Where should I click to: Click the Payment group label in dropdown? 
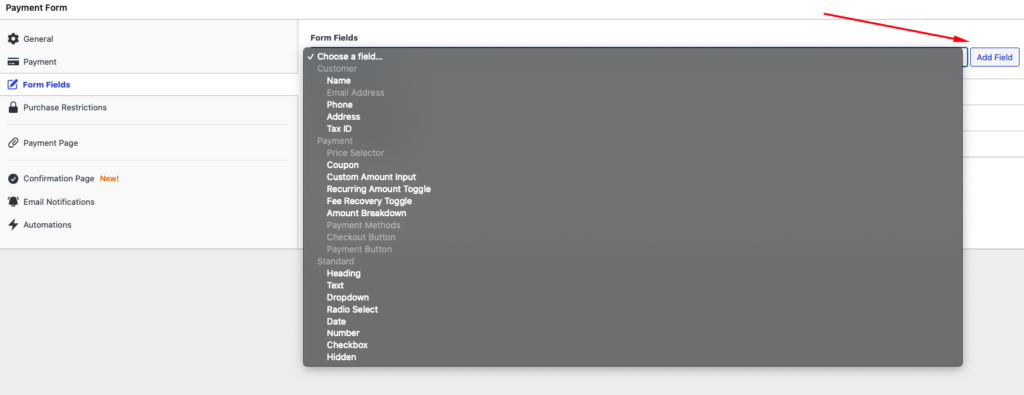pos(335,141)
